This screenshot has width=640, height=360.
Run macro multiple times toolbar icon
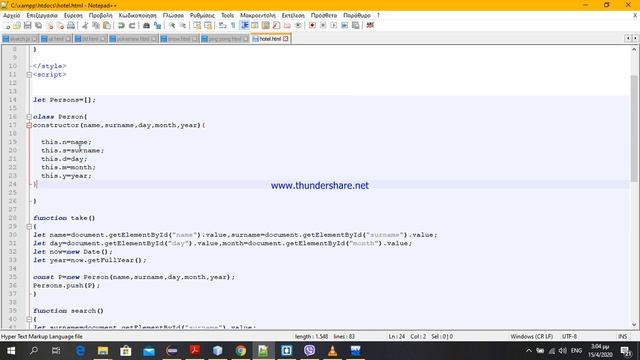click(x=344, y=25)
